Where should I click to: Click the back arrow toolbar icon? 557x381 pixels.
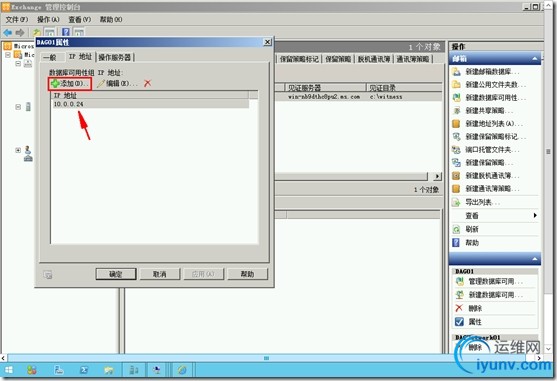[x=7, y=33]
